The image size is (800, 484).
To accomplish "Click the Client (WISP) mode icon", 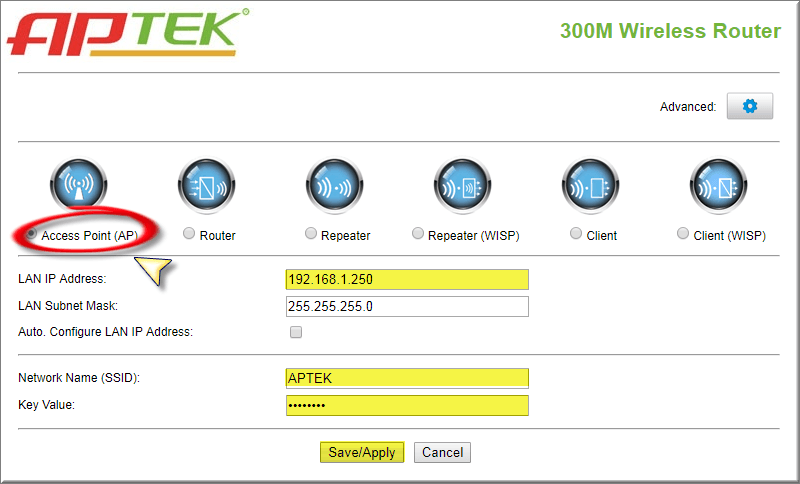I will 718,187.
